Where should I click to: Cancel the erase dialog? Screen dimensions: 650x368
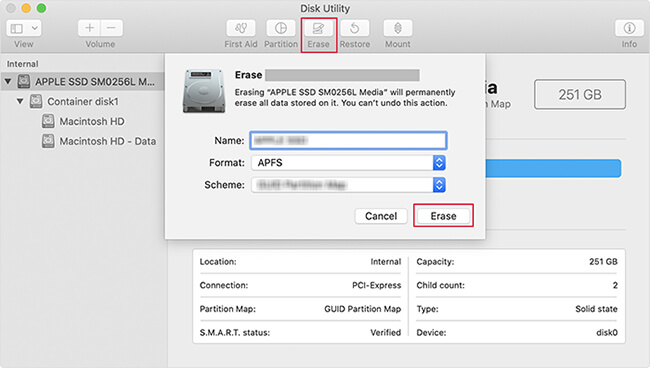tap(381, 216)
